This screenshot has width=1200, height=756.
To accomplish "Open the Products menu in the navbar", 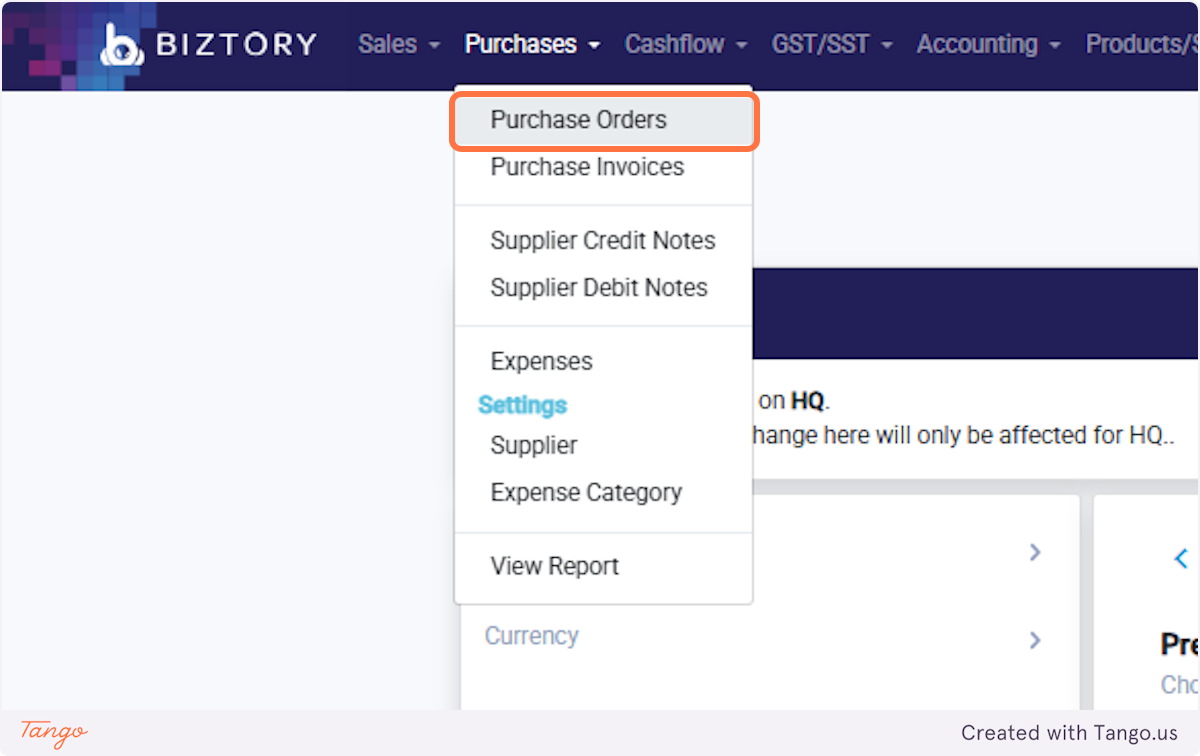I will pos(1142,44).
